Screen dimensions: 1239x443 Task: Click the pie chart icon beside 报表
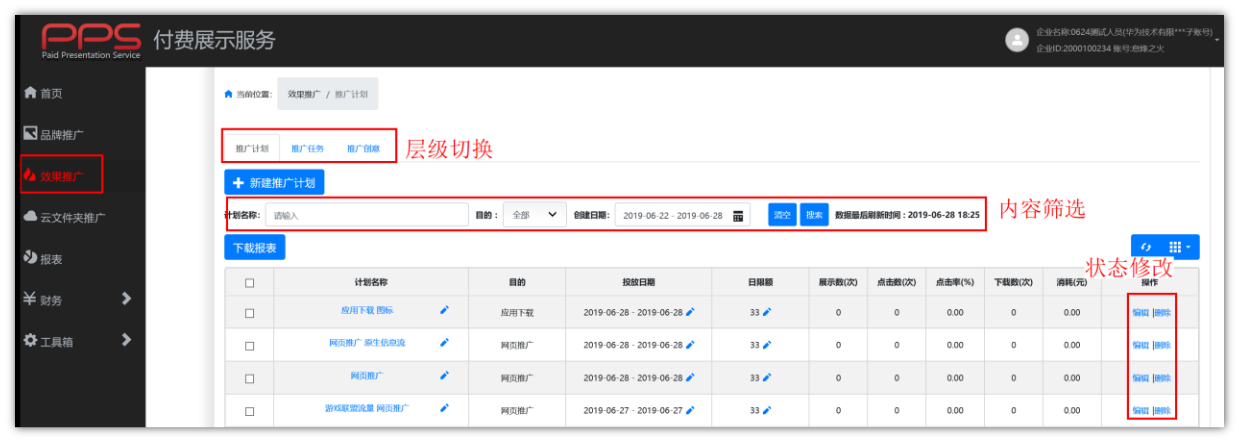[x=30, y=258]
